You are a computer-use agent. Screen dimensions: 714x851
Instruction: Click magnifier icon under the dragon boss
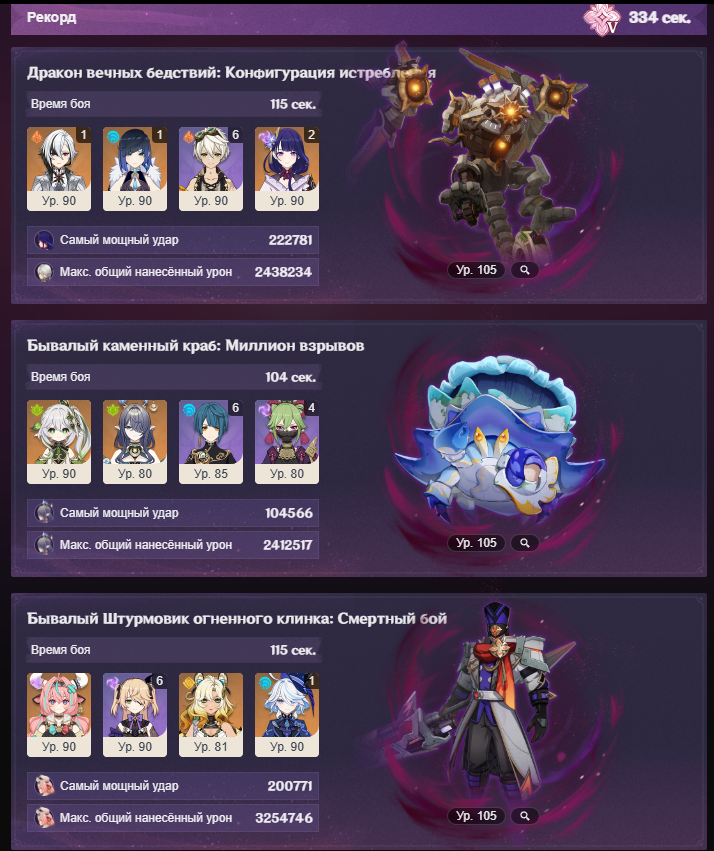[525, 270]
